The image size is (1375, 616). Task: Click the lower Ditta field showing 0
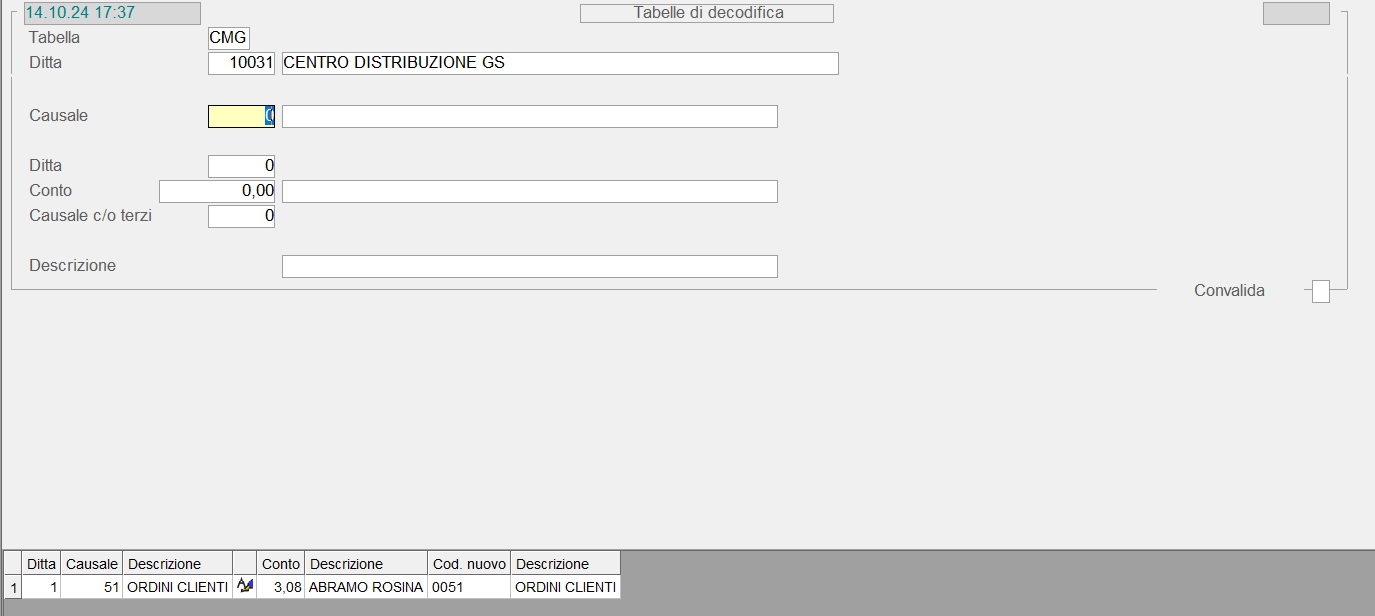(x=241, y=166)
